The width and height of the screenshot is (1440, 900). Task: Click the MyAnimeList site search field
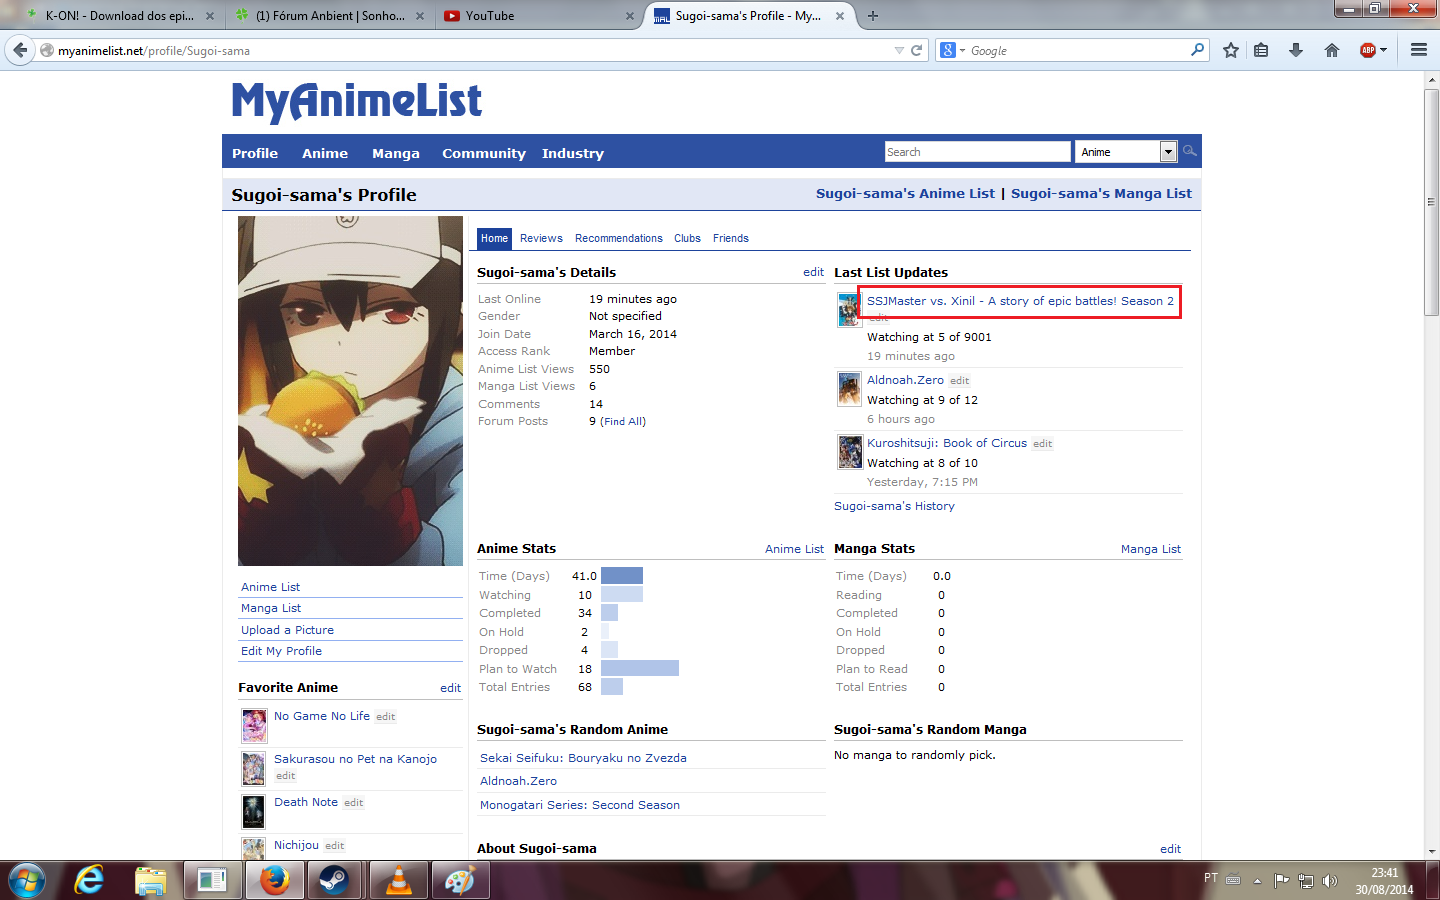[x=977, y=152]
